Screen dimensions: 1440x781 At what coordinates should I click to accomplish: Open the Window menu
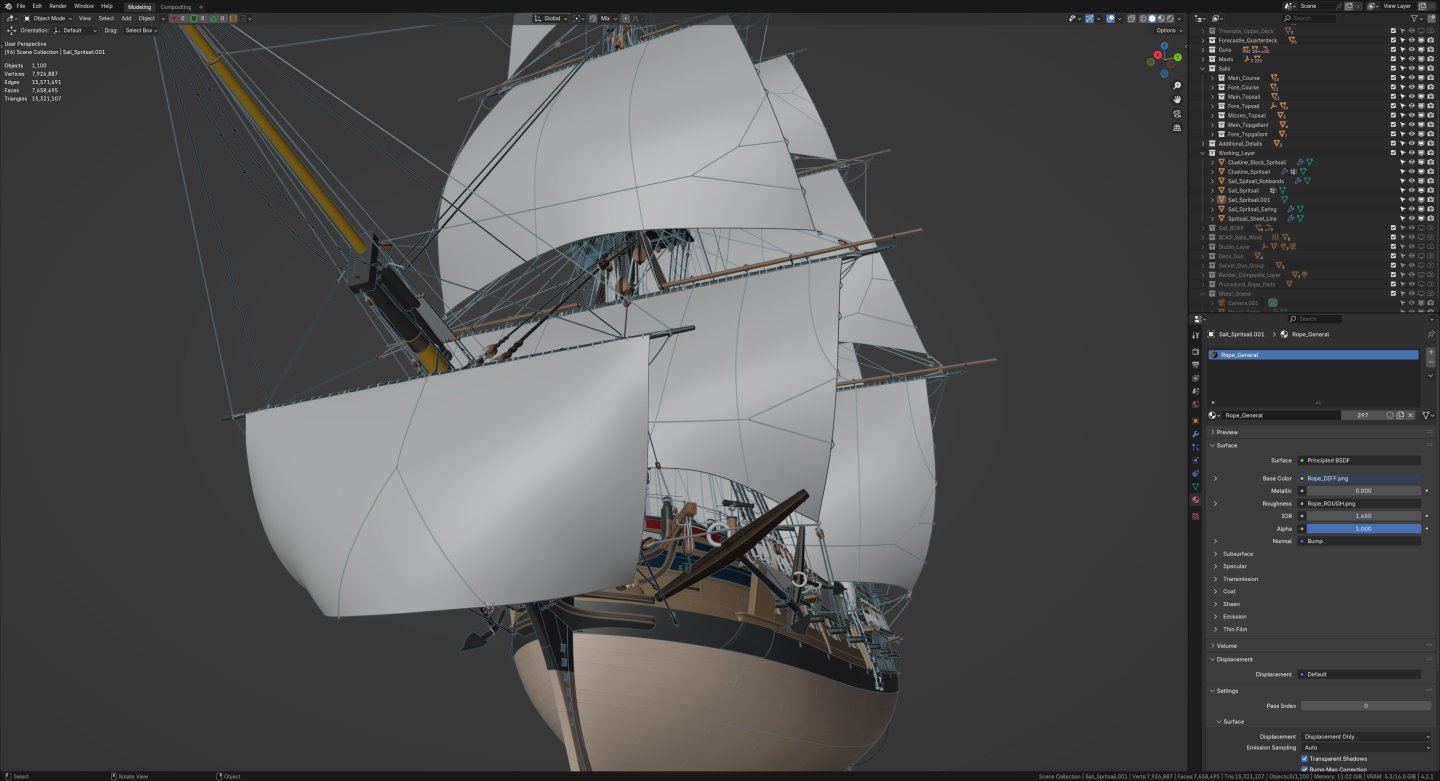(84, 6)
